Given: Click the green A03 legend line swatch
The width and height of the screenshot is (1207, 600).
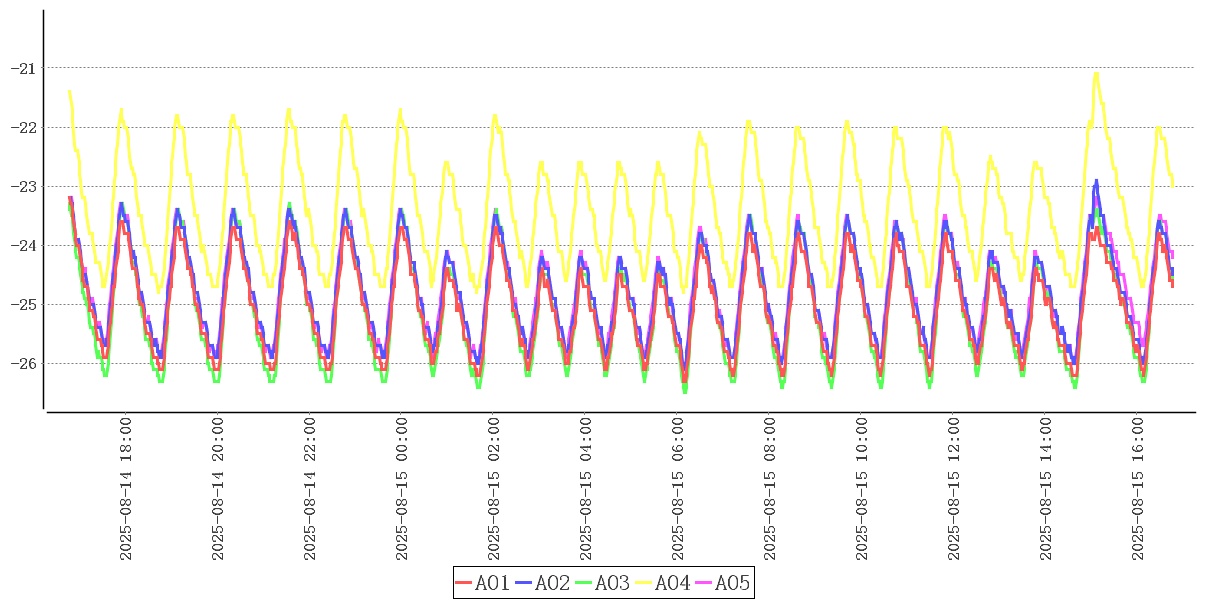Looking at the screenshot, I should click(x=584, y=583).
